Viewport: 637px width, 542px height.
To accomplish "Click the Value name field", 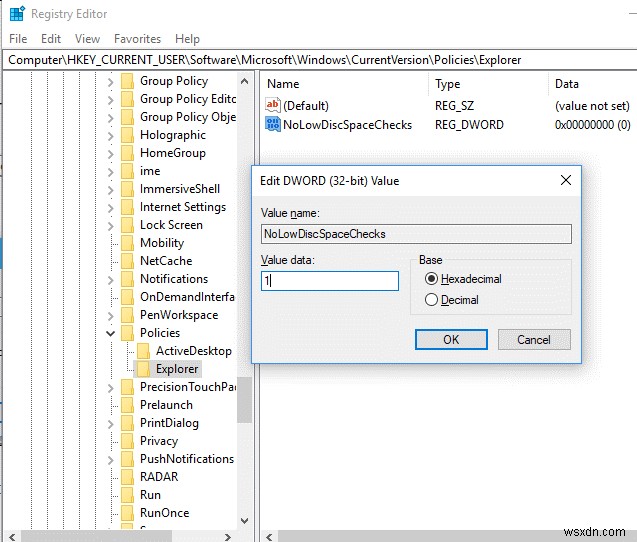I will (x=416, y=234).
